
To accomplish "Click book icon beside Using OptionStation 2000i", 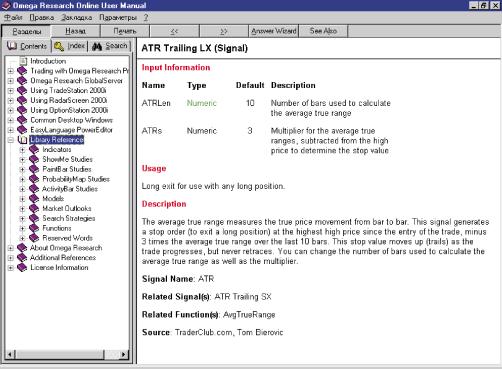I will [x=22, y=110].
